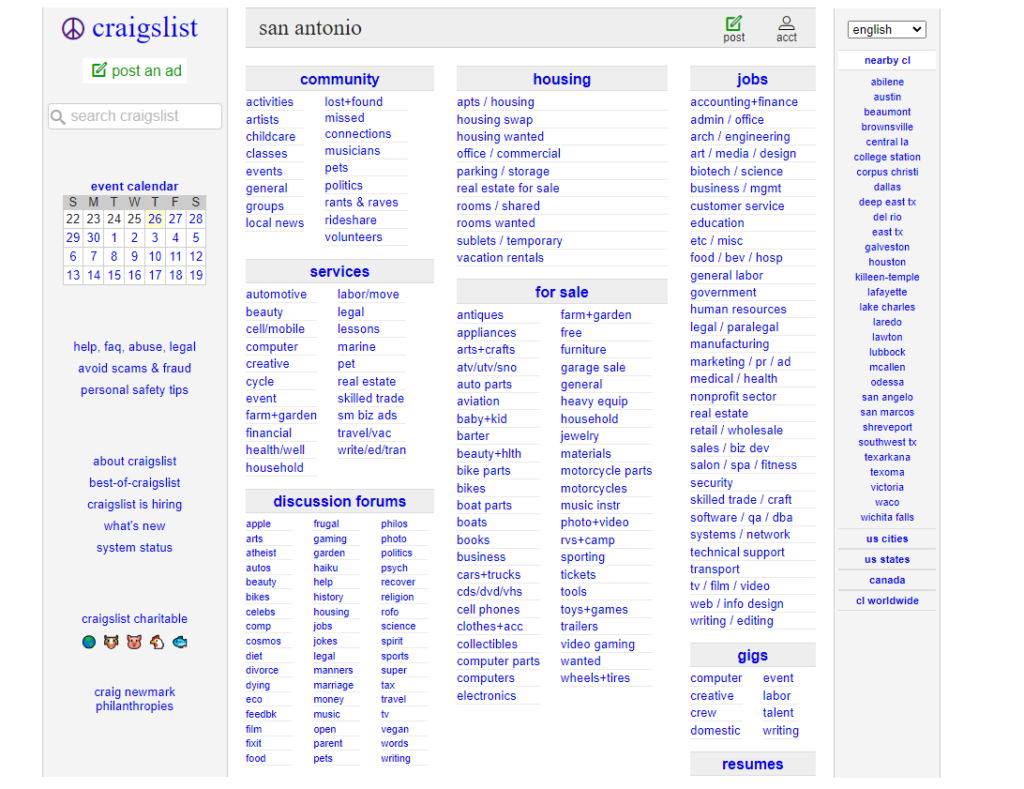Open 'haiku' discussion forum
The width and height of the screenshot is (1024, 789).
click(325, 568)
